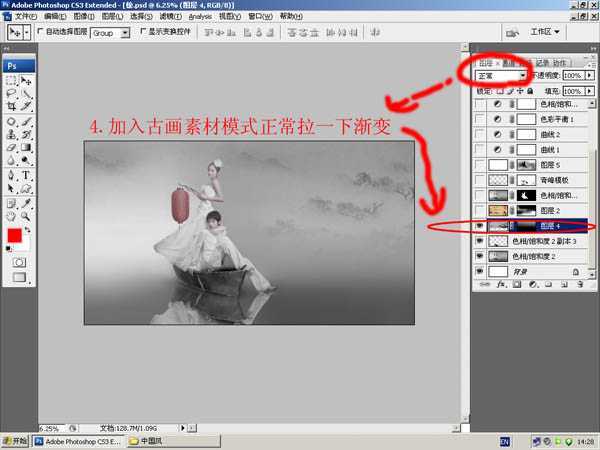Viewport: 600px width, 450px height.
Task: Select the Lasso tool
Action: pos(11,93)
